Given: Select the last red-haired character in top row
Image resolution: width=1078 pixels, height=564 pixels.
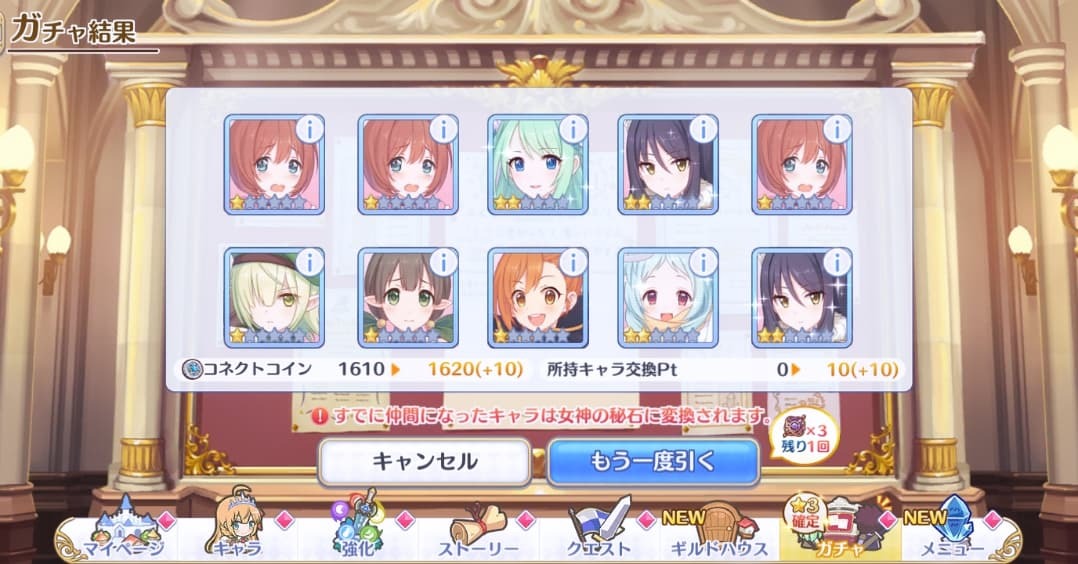Looking at the screenshot, I should click(x=802, y=165).
